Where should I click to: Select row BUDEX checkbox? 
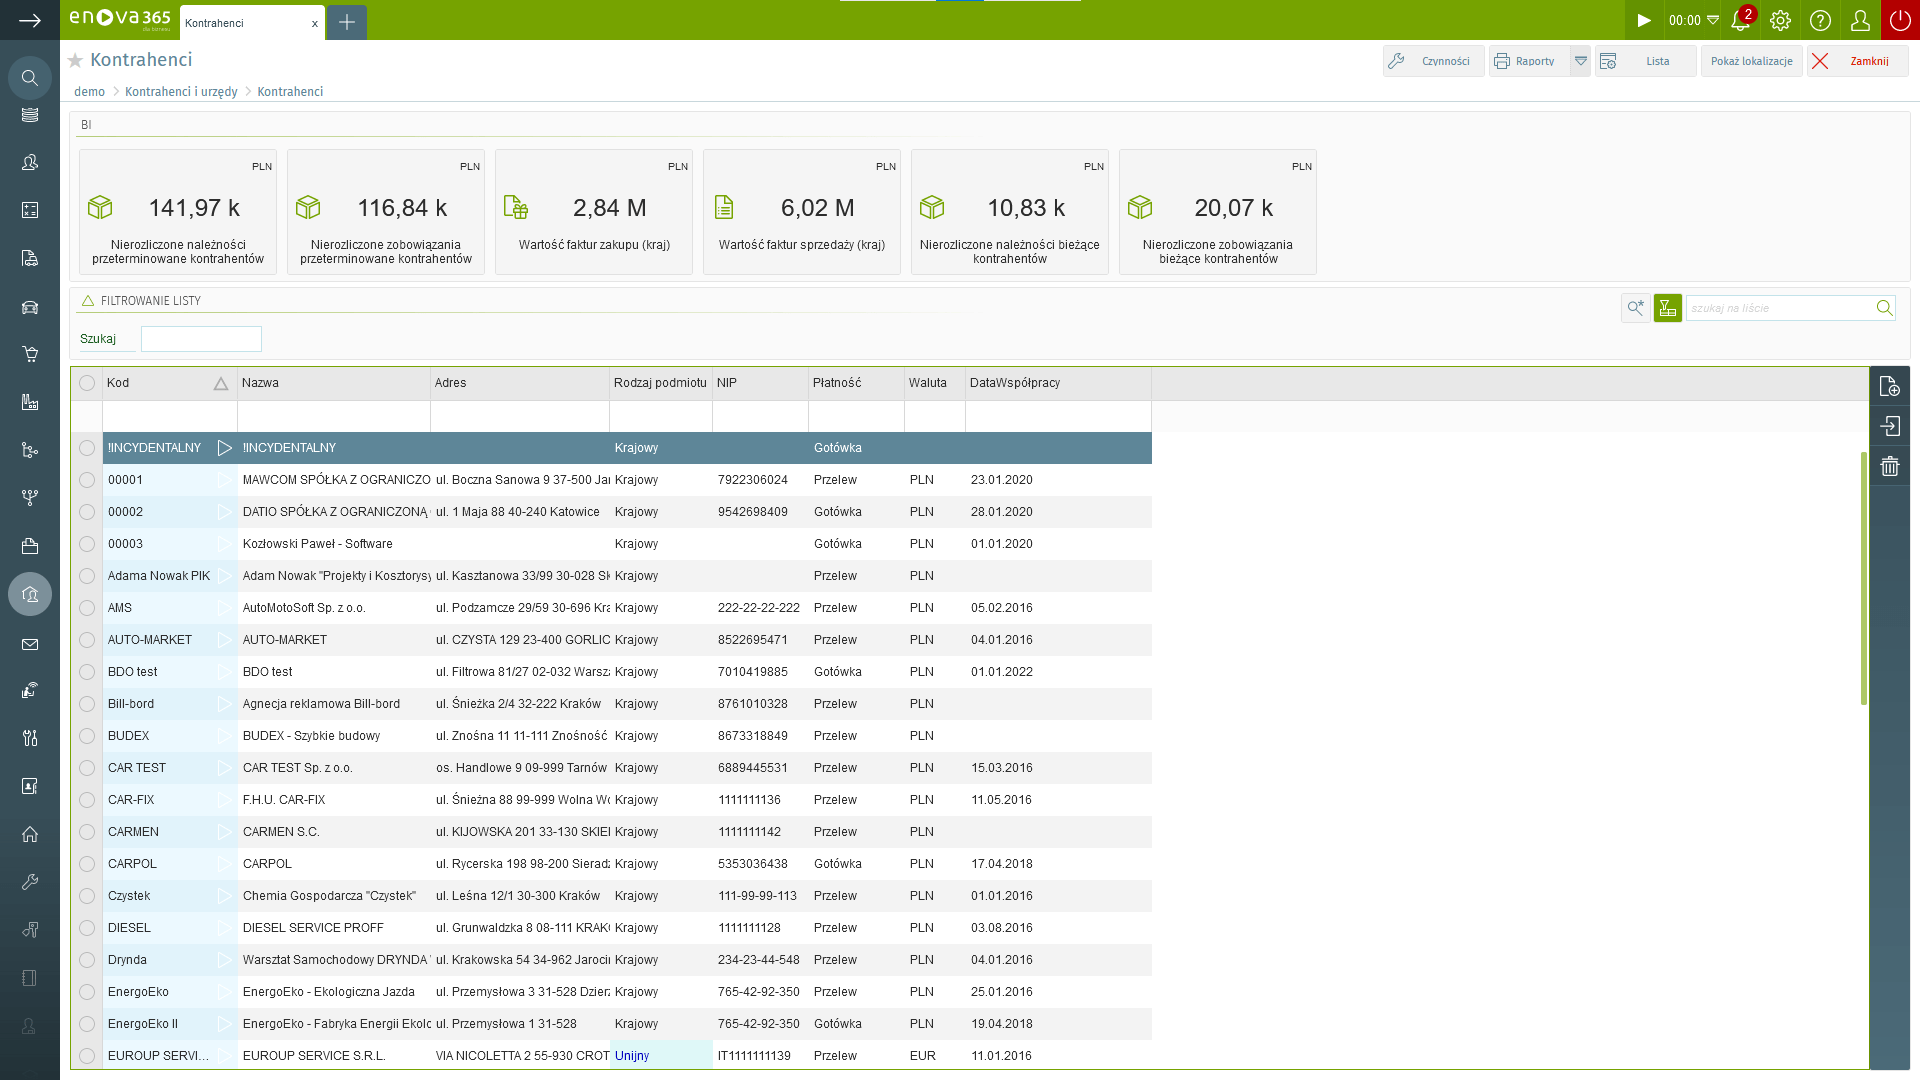87,736
